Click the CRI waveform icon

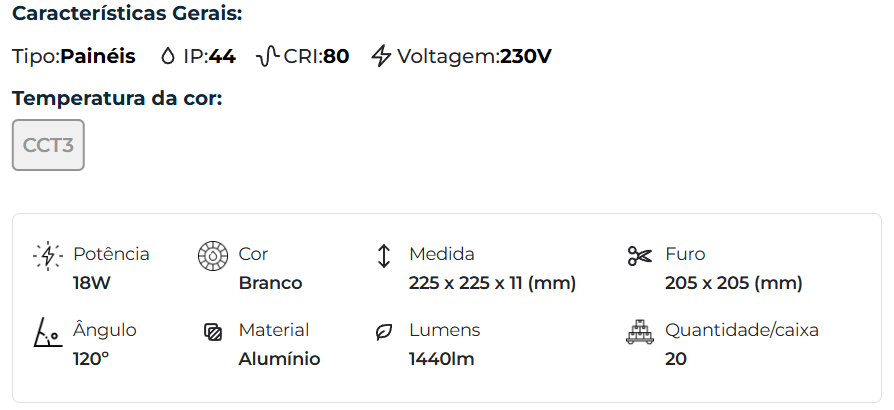267,56
